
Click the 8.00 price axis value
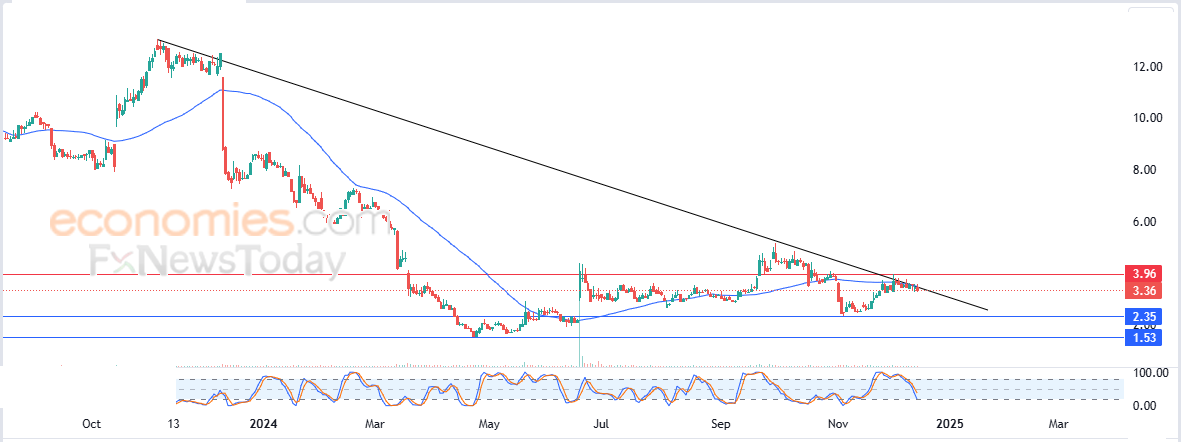1147,170
